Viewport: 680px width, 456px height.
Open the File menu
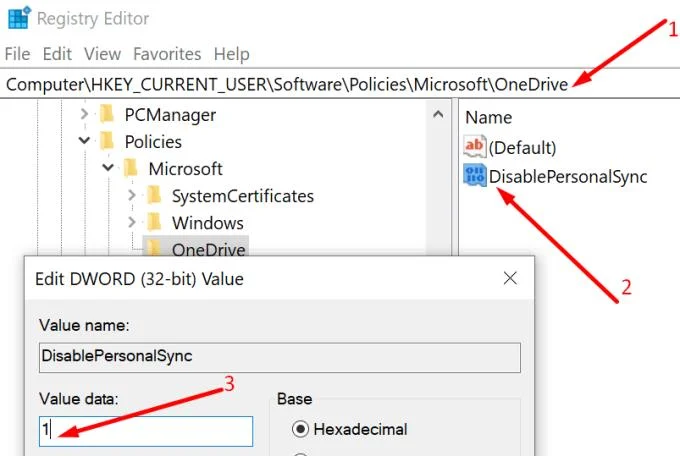pos(17,54)
